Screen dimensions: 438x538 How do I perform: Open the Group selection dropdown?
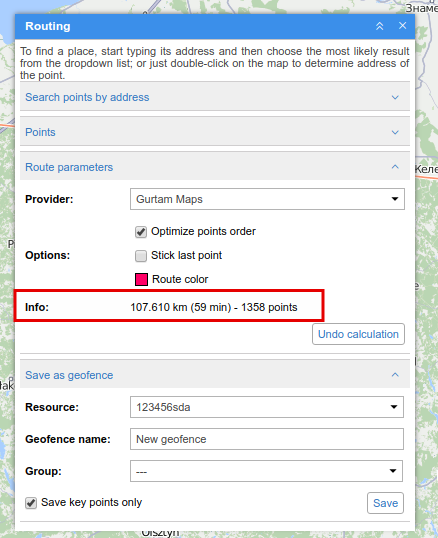pyautogui.click(x=266, y=471)
